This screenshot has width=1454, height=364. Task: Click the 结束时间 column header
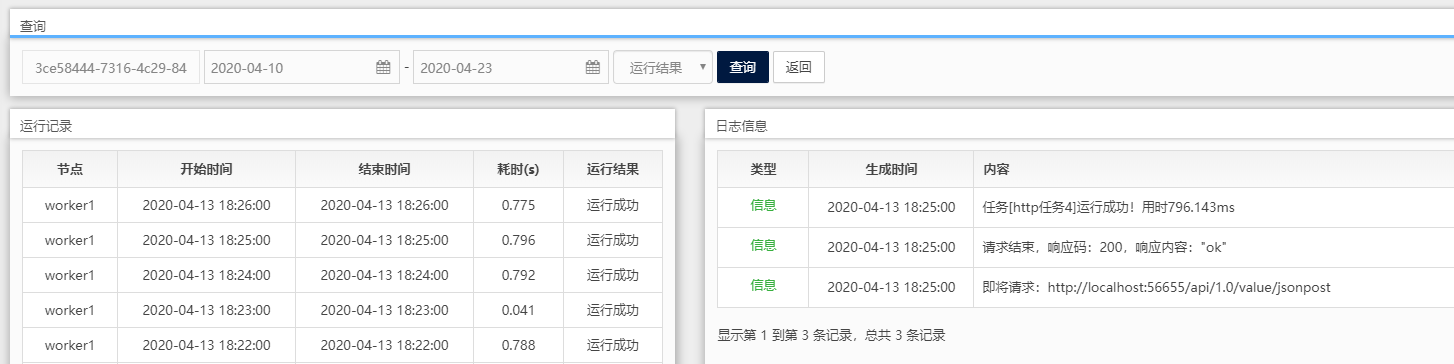384,169
